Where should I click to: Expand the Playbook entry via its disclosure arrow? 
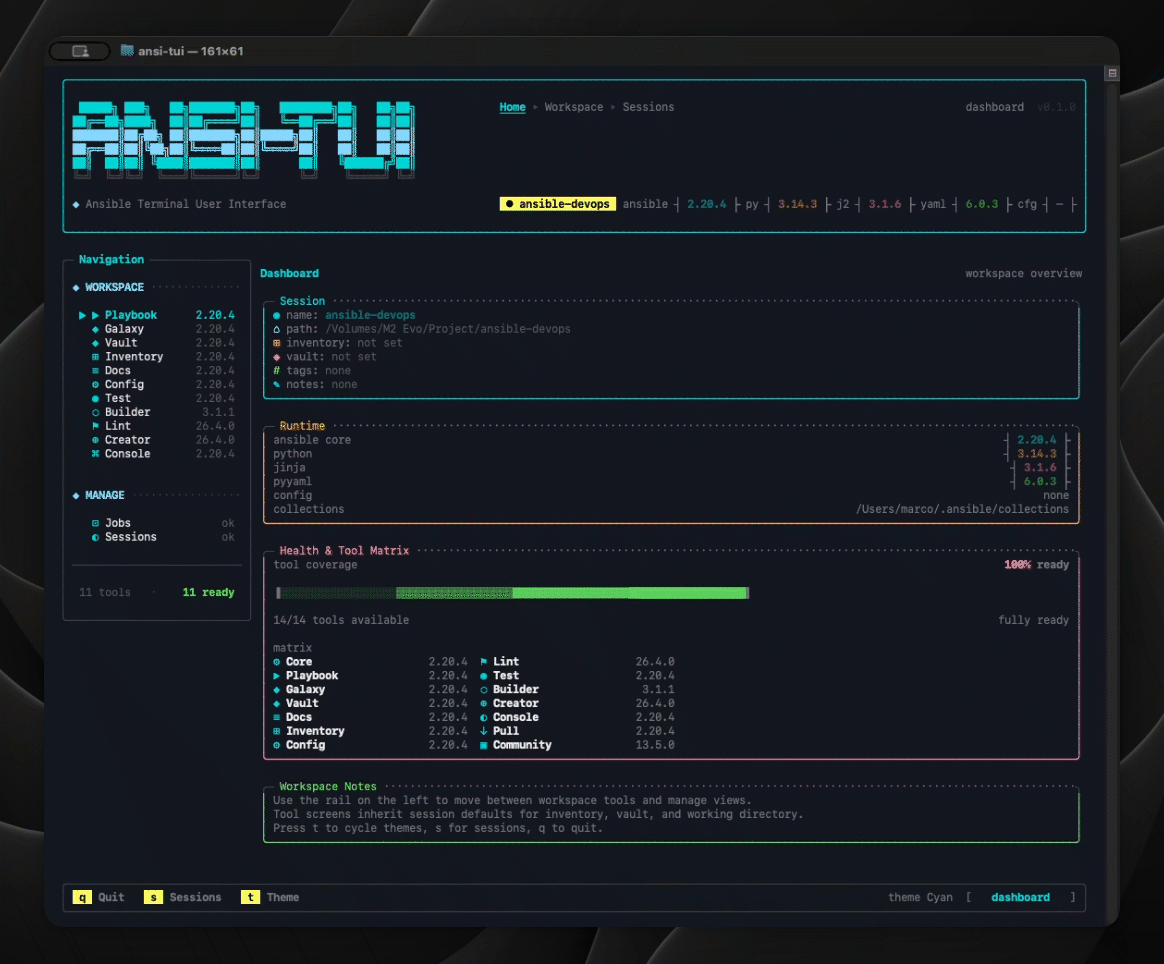[x=82, y=314]
